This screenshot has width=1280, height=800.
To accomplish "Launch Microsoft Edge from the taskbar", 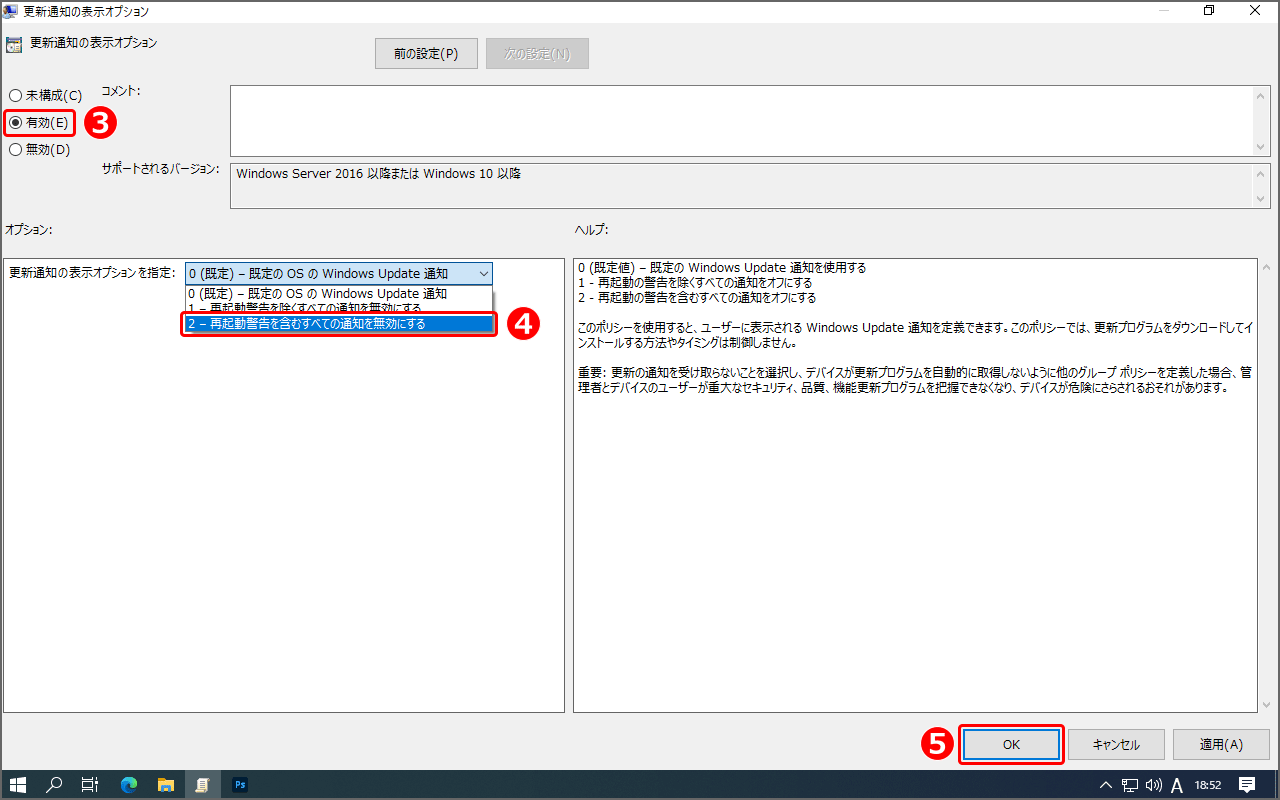I will tap(128, 785).
